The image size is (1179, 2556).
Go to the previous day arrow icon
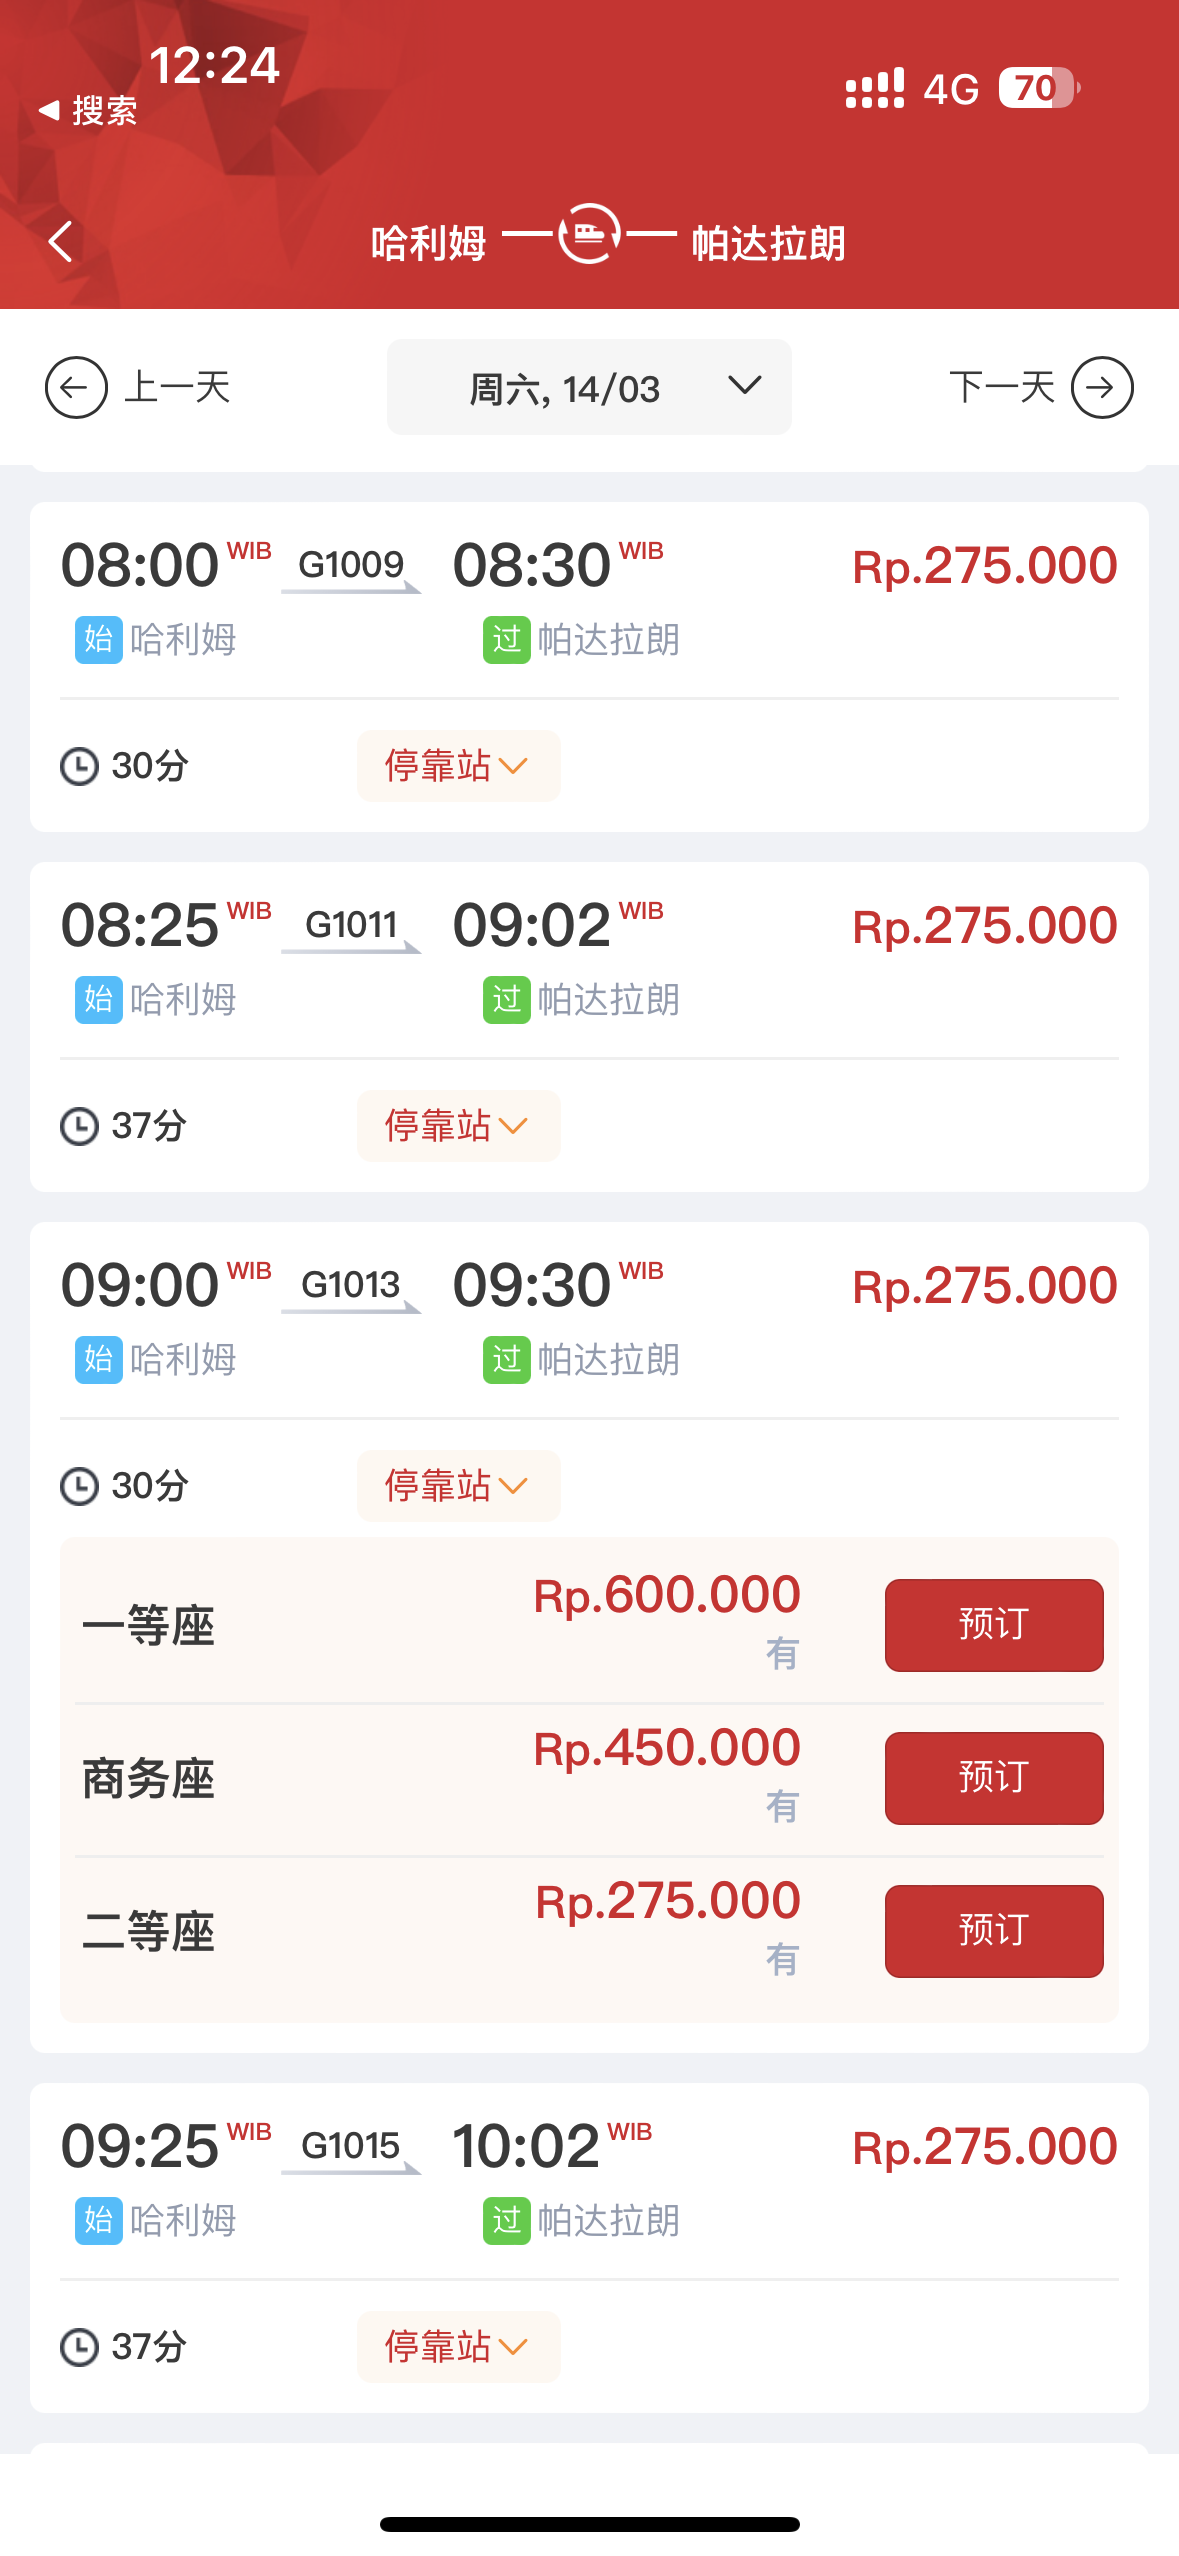tap(76, 387)
